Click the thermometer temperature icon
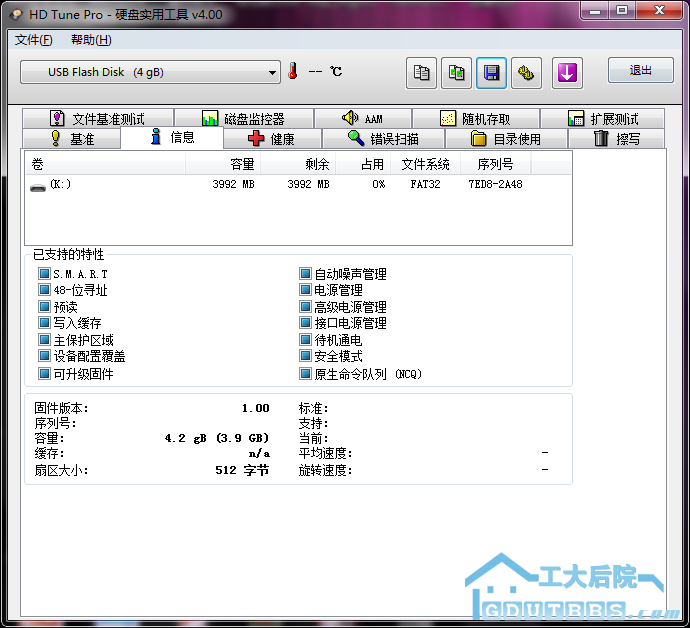The width and height of the screenshot is (690, 628). [x=293, y=71]
